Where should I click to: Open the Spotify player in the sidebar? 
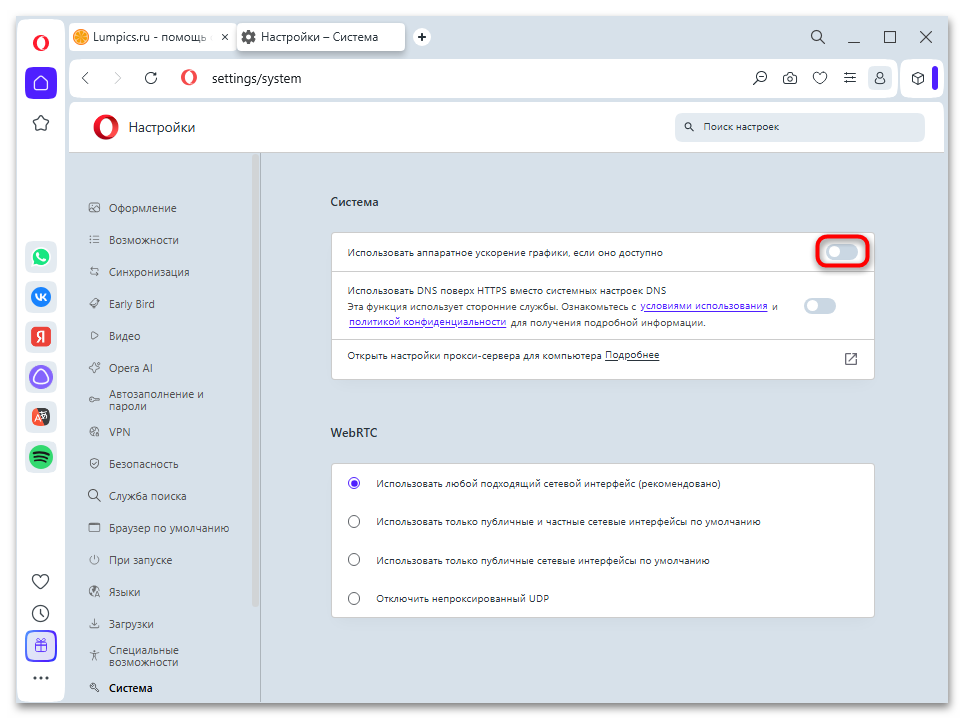pos(41,457)
